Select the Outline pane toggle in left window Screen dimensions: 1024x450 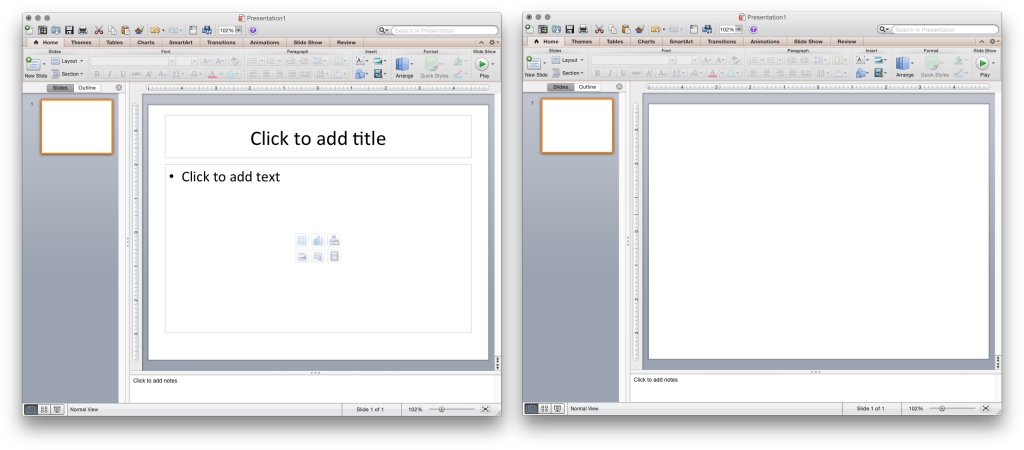pos(87,88)
